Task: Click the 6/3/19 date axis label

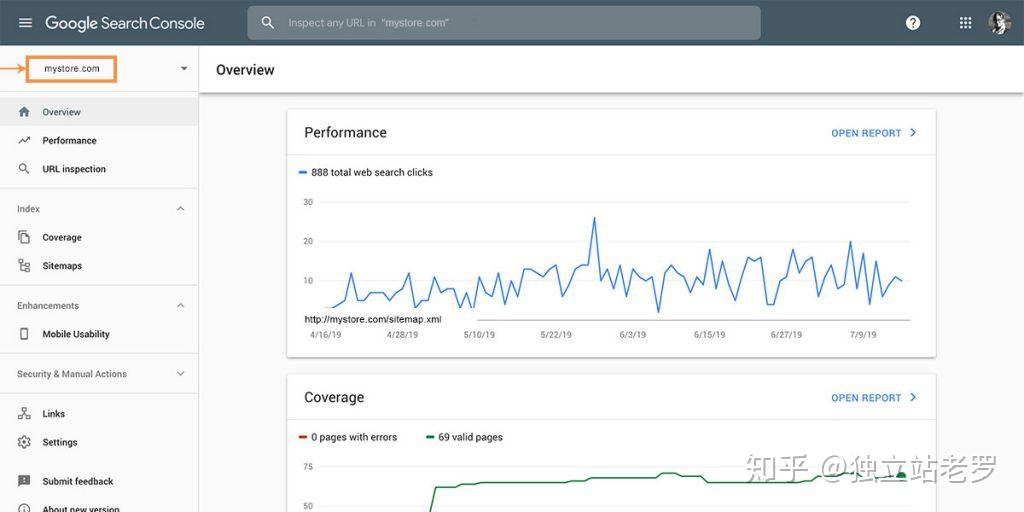Action: click(633, 334)
